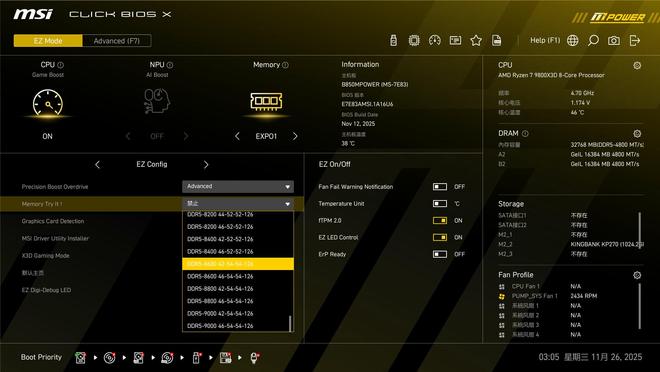The height and width of the screenshot is (372, 660).
Task: Click info icon next to NPU label
Action: click(x=170, y=65)
